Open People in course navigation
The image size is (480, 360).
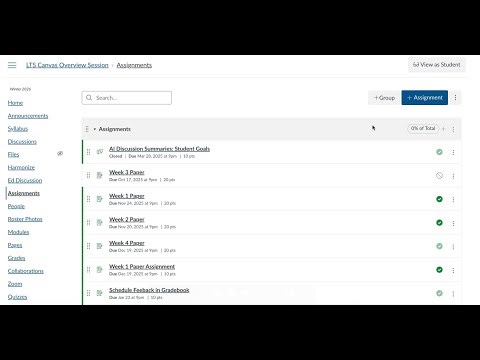point(16,206)
